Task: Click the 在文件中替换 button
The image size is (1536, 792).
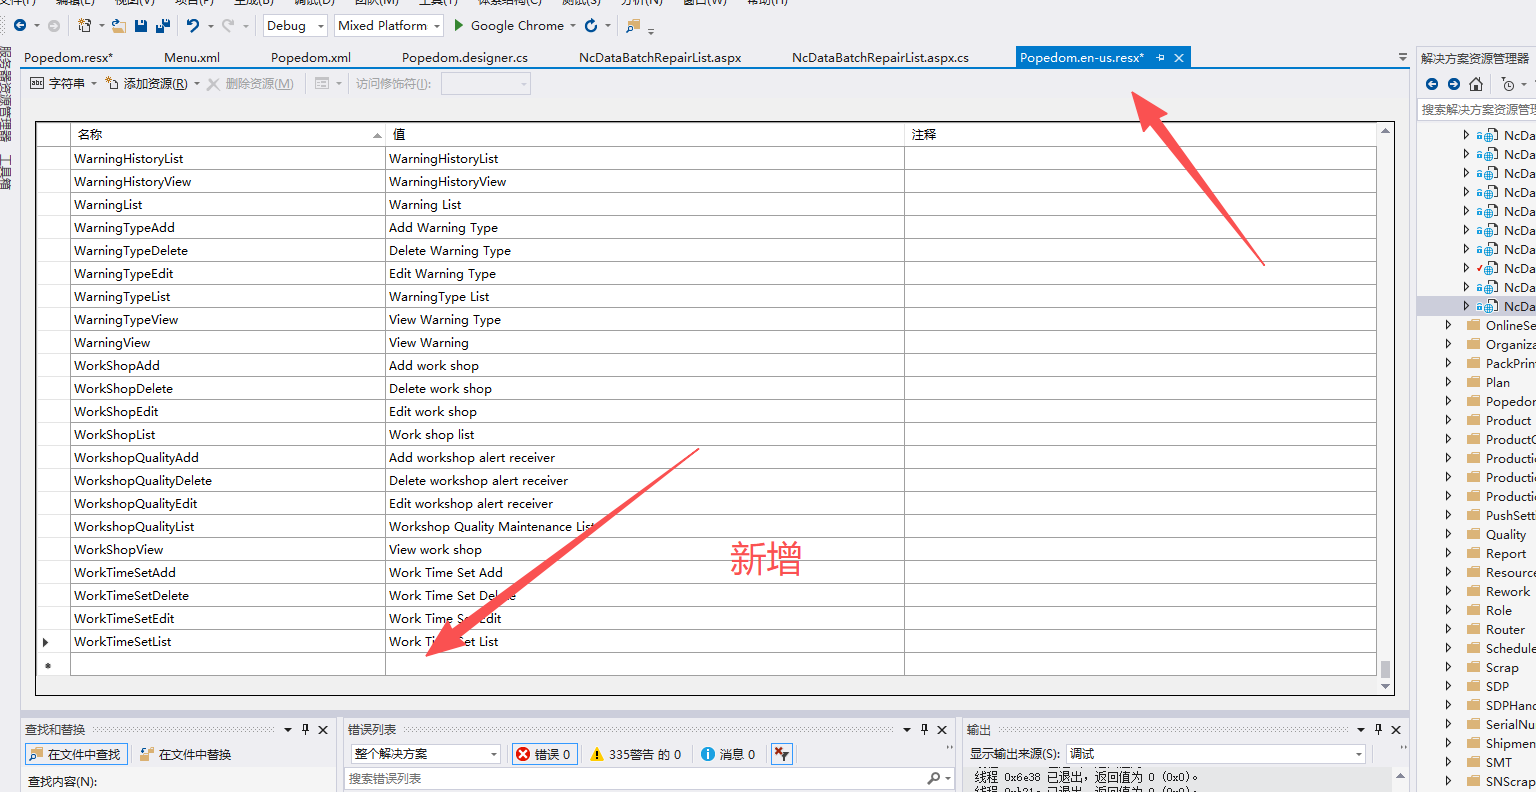Action: point(186,754)
